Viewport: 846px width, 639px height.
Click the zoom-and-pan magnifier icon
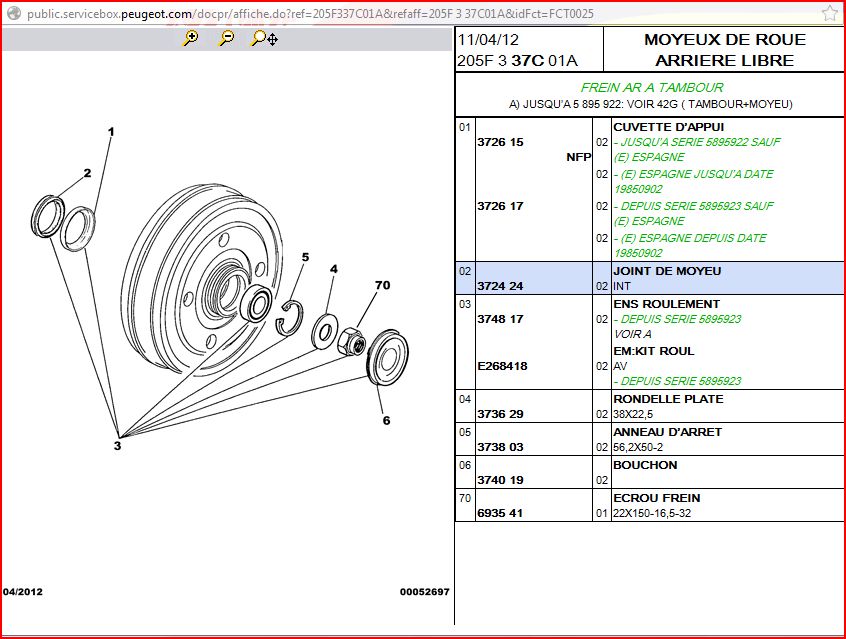[x=264, y=38]
